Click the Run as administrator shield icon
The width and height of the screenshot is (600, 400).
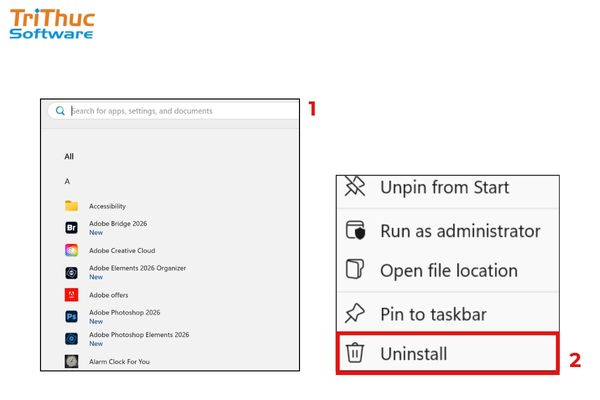[x=355, y=230]
